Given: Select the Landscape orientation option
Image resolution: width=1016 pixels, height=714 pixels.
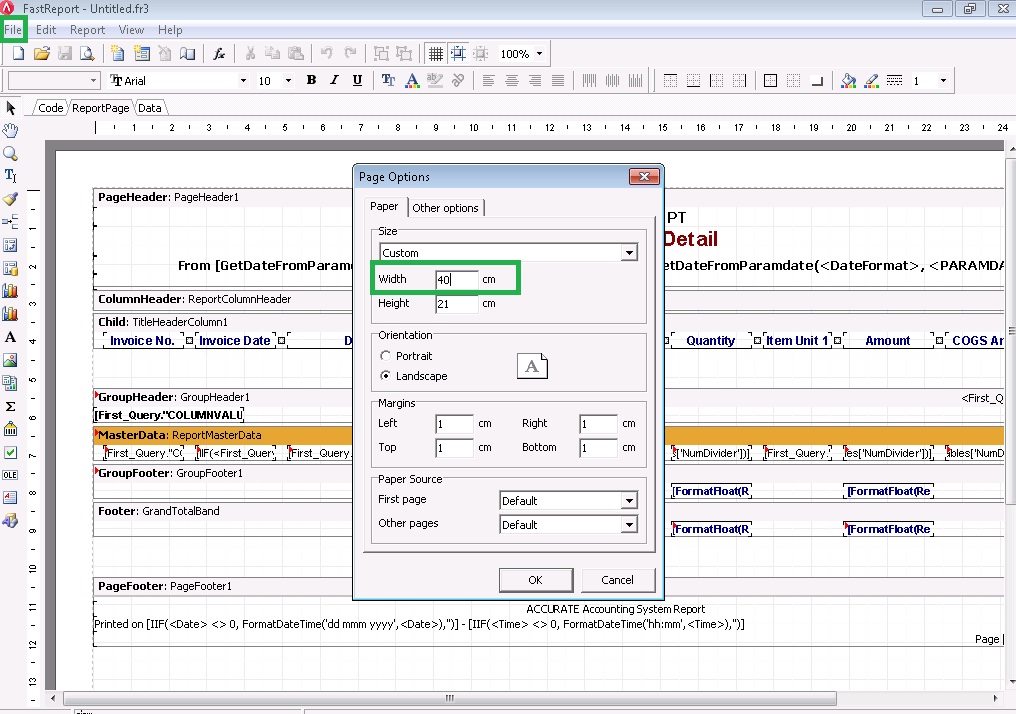Looking at the screenshot, I should [386, 376].
